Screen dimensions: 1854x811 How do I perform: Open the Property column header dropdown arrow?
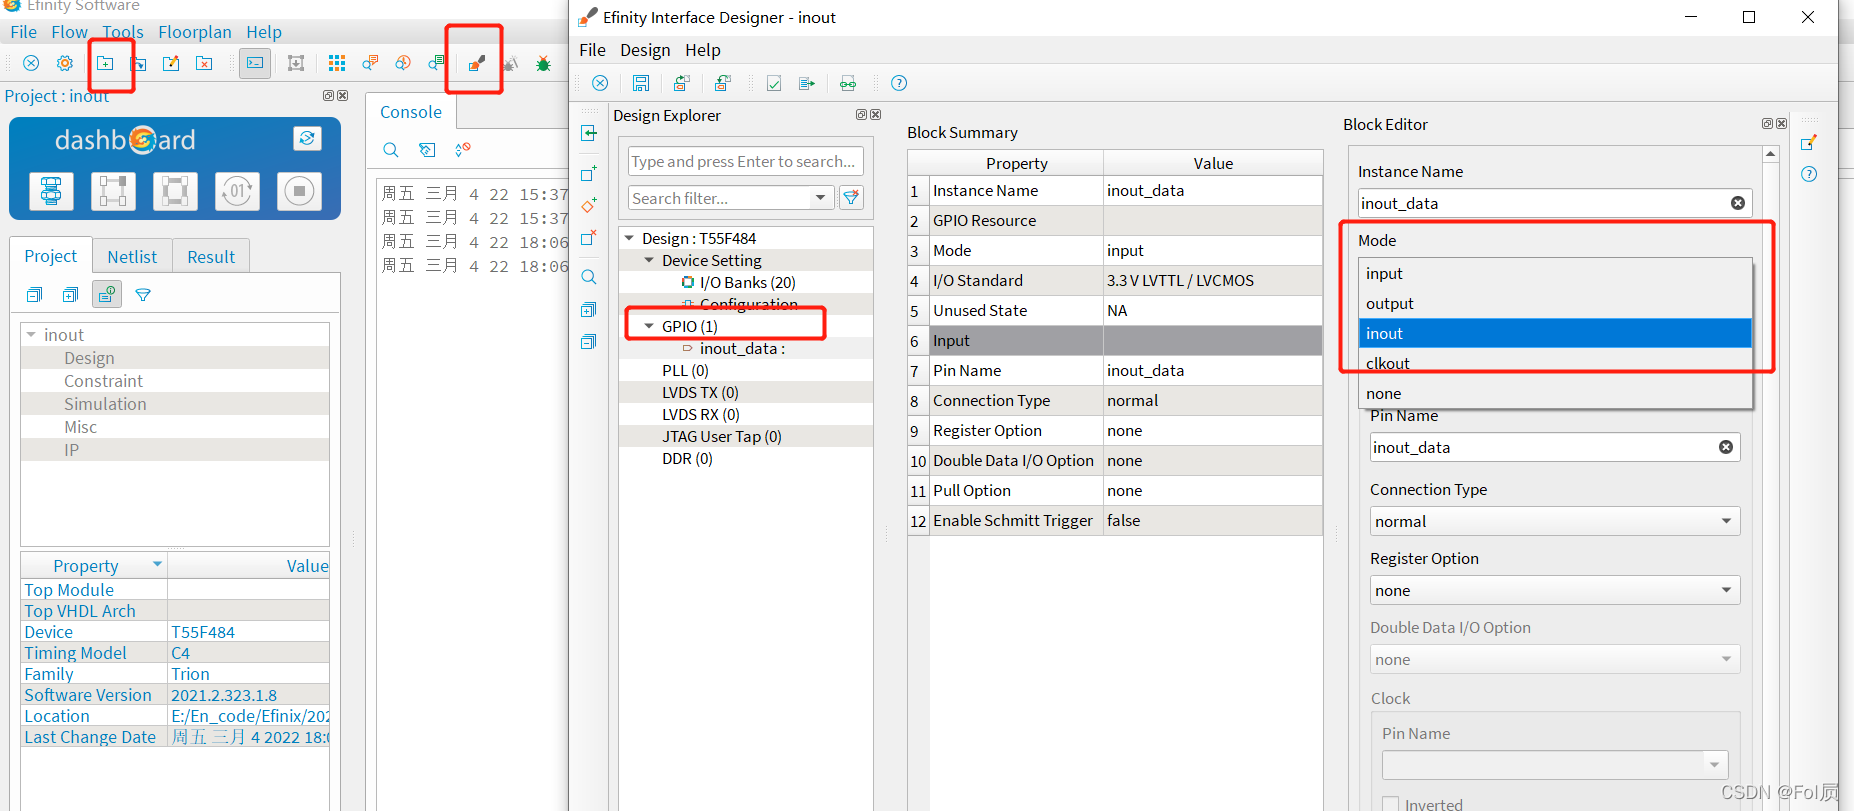[x=157, y=565]
